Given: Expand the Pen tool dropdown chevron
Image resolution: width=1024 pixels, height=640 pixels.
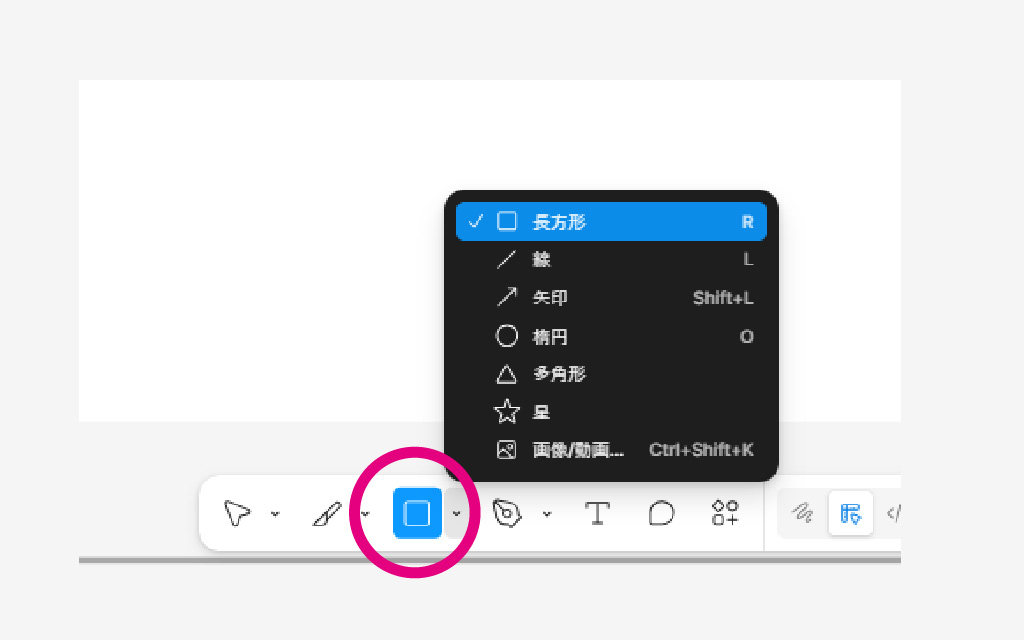Looking at the screenshot, I should [547, 515].
